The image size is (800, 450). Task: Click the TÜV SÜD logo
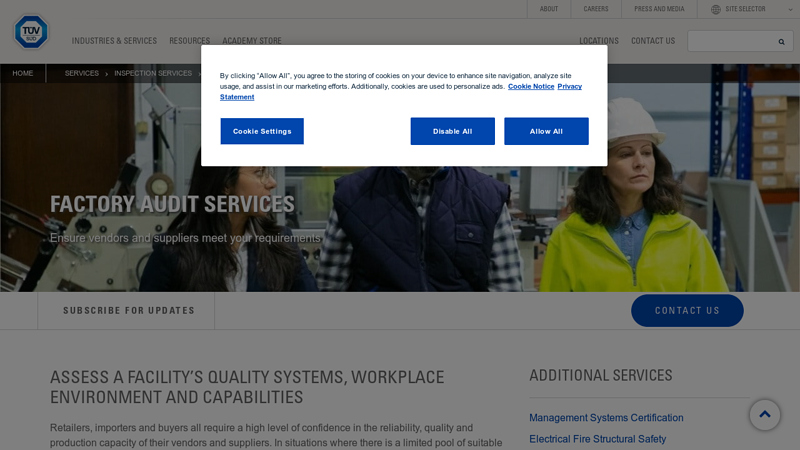(x=31, y=32)
